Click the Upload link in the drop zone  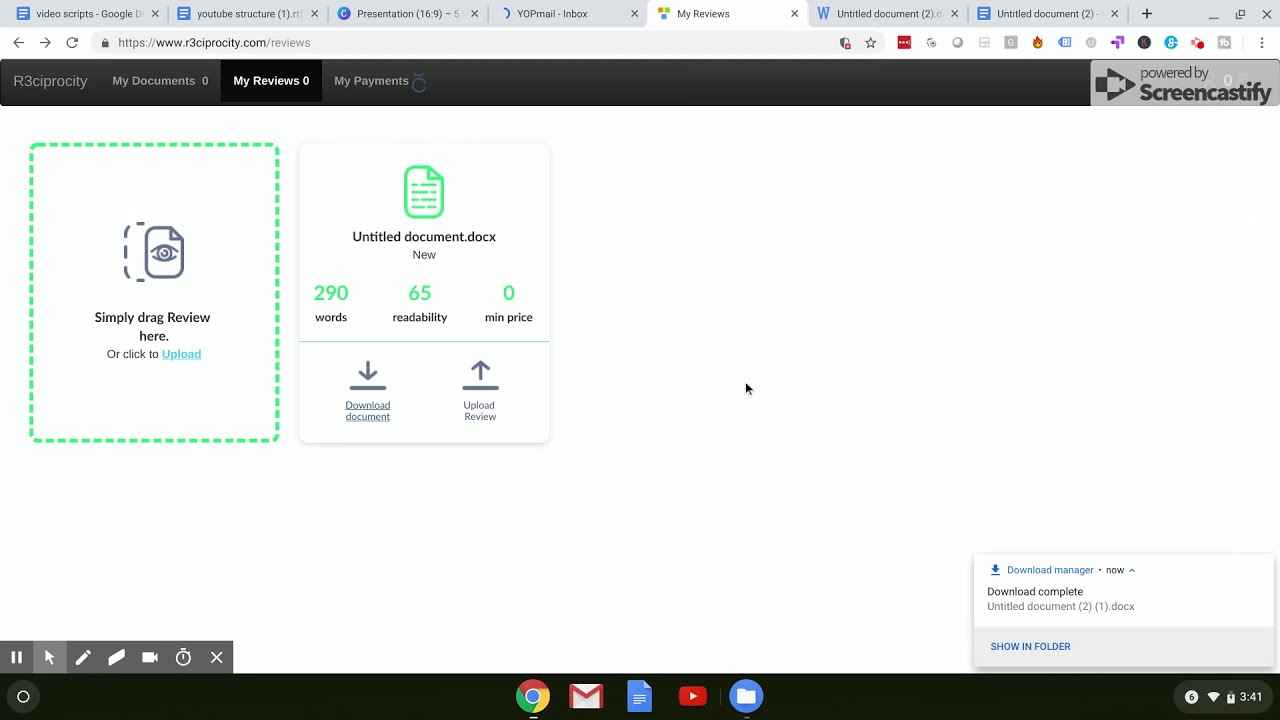[181, 354]
